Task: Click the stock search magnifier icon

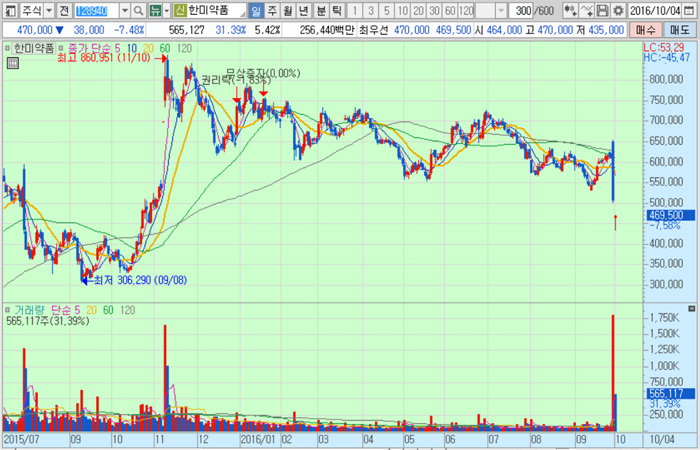Action: 140,10
